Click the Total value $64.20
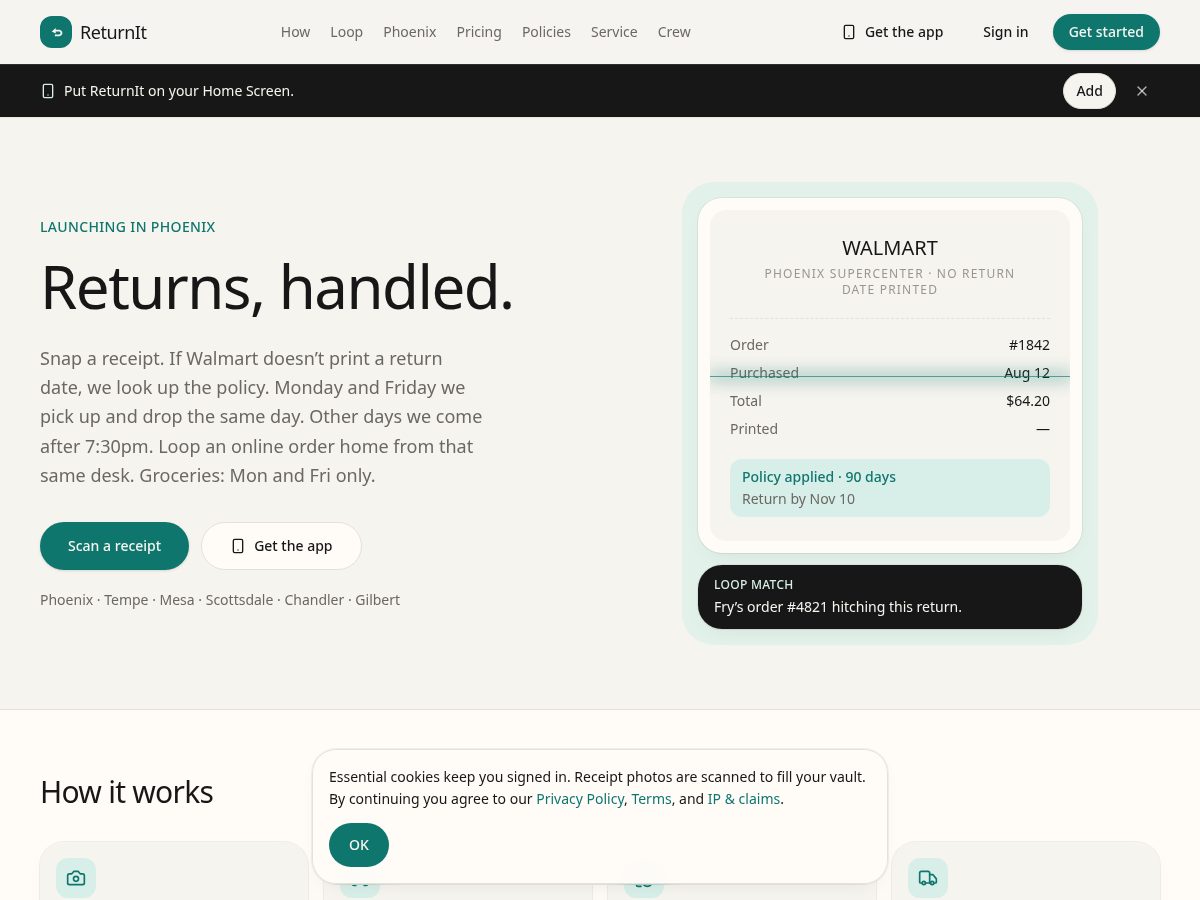The width and height of the screenshot is (1200, 900). click(1028, 401)
